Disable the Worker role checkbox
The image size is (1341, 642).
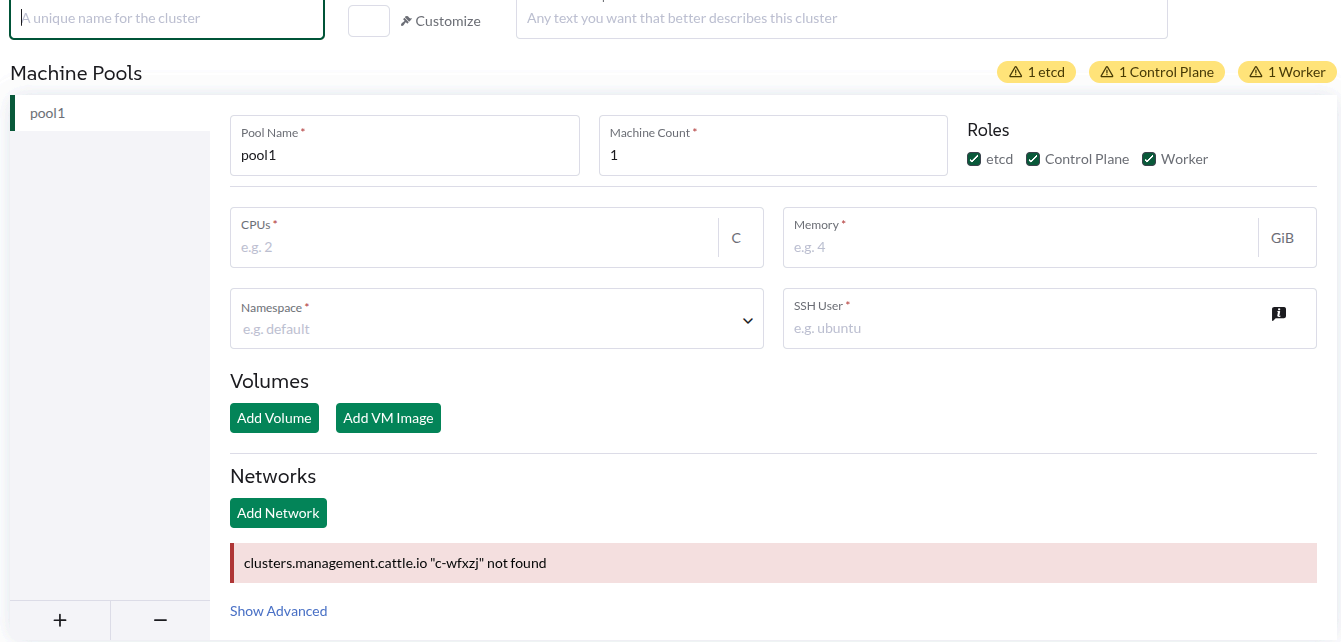[1149, 159]
